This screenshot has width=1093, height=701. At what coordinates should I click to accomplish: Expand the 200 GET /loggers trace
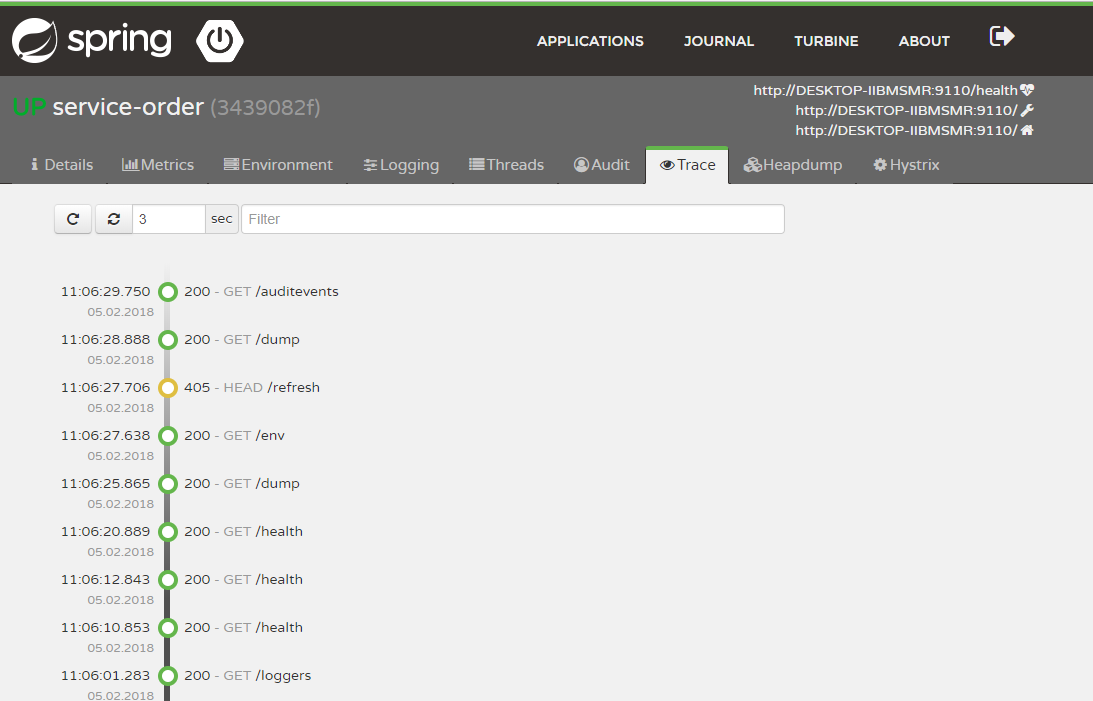click(x=247, y=675)
